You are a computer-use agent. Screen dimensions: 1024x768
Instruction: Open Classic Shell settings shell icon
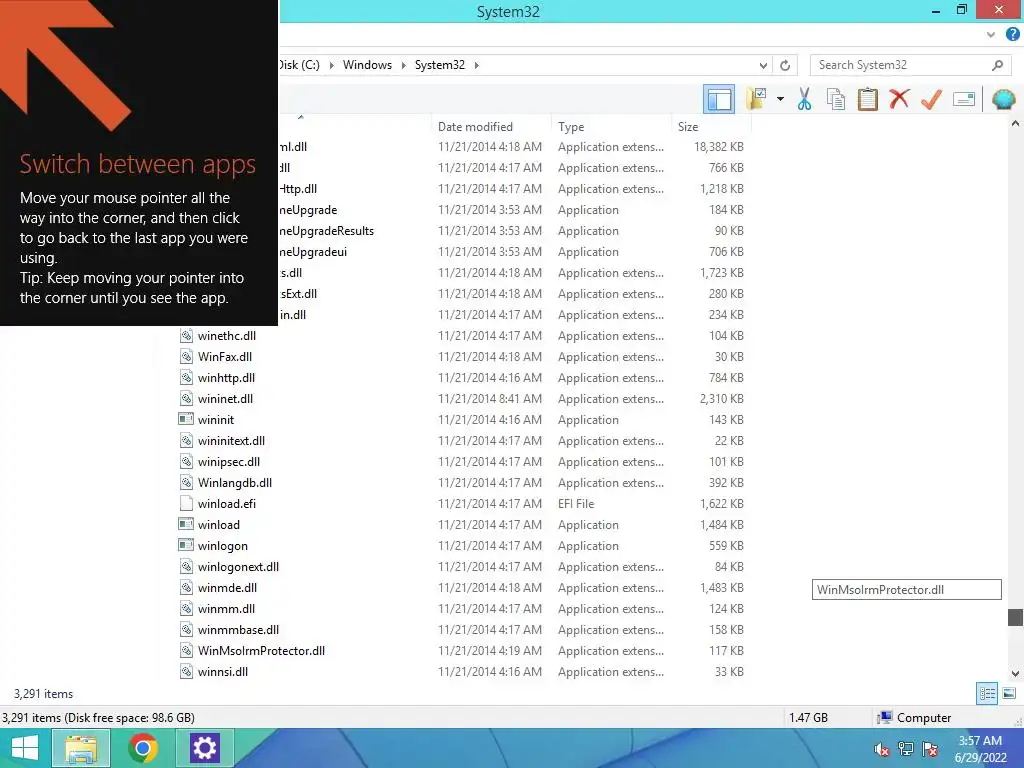click(x=1003, y=99)
